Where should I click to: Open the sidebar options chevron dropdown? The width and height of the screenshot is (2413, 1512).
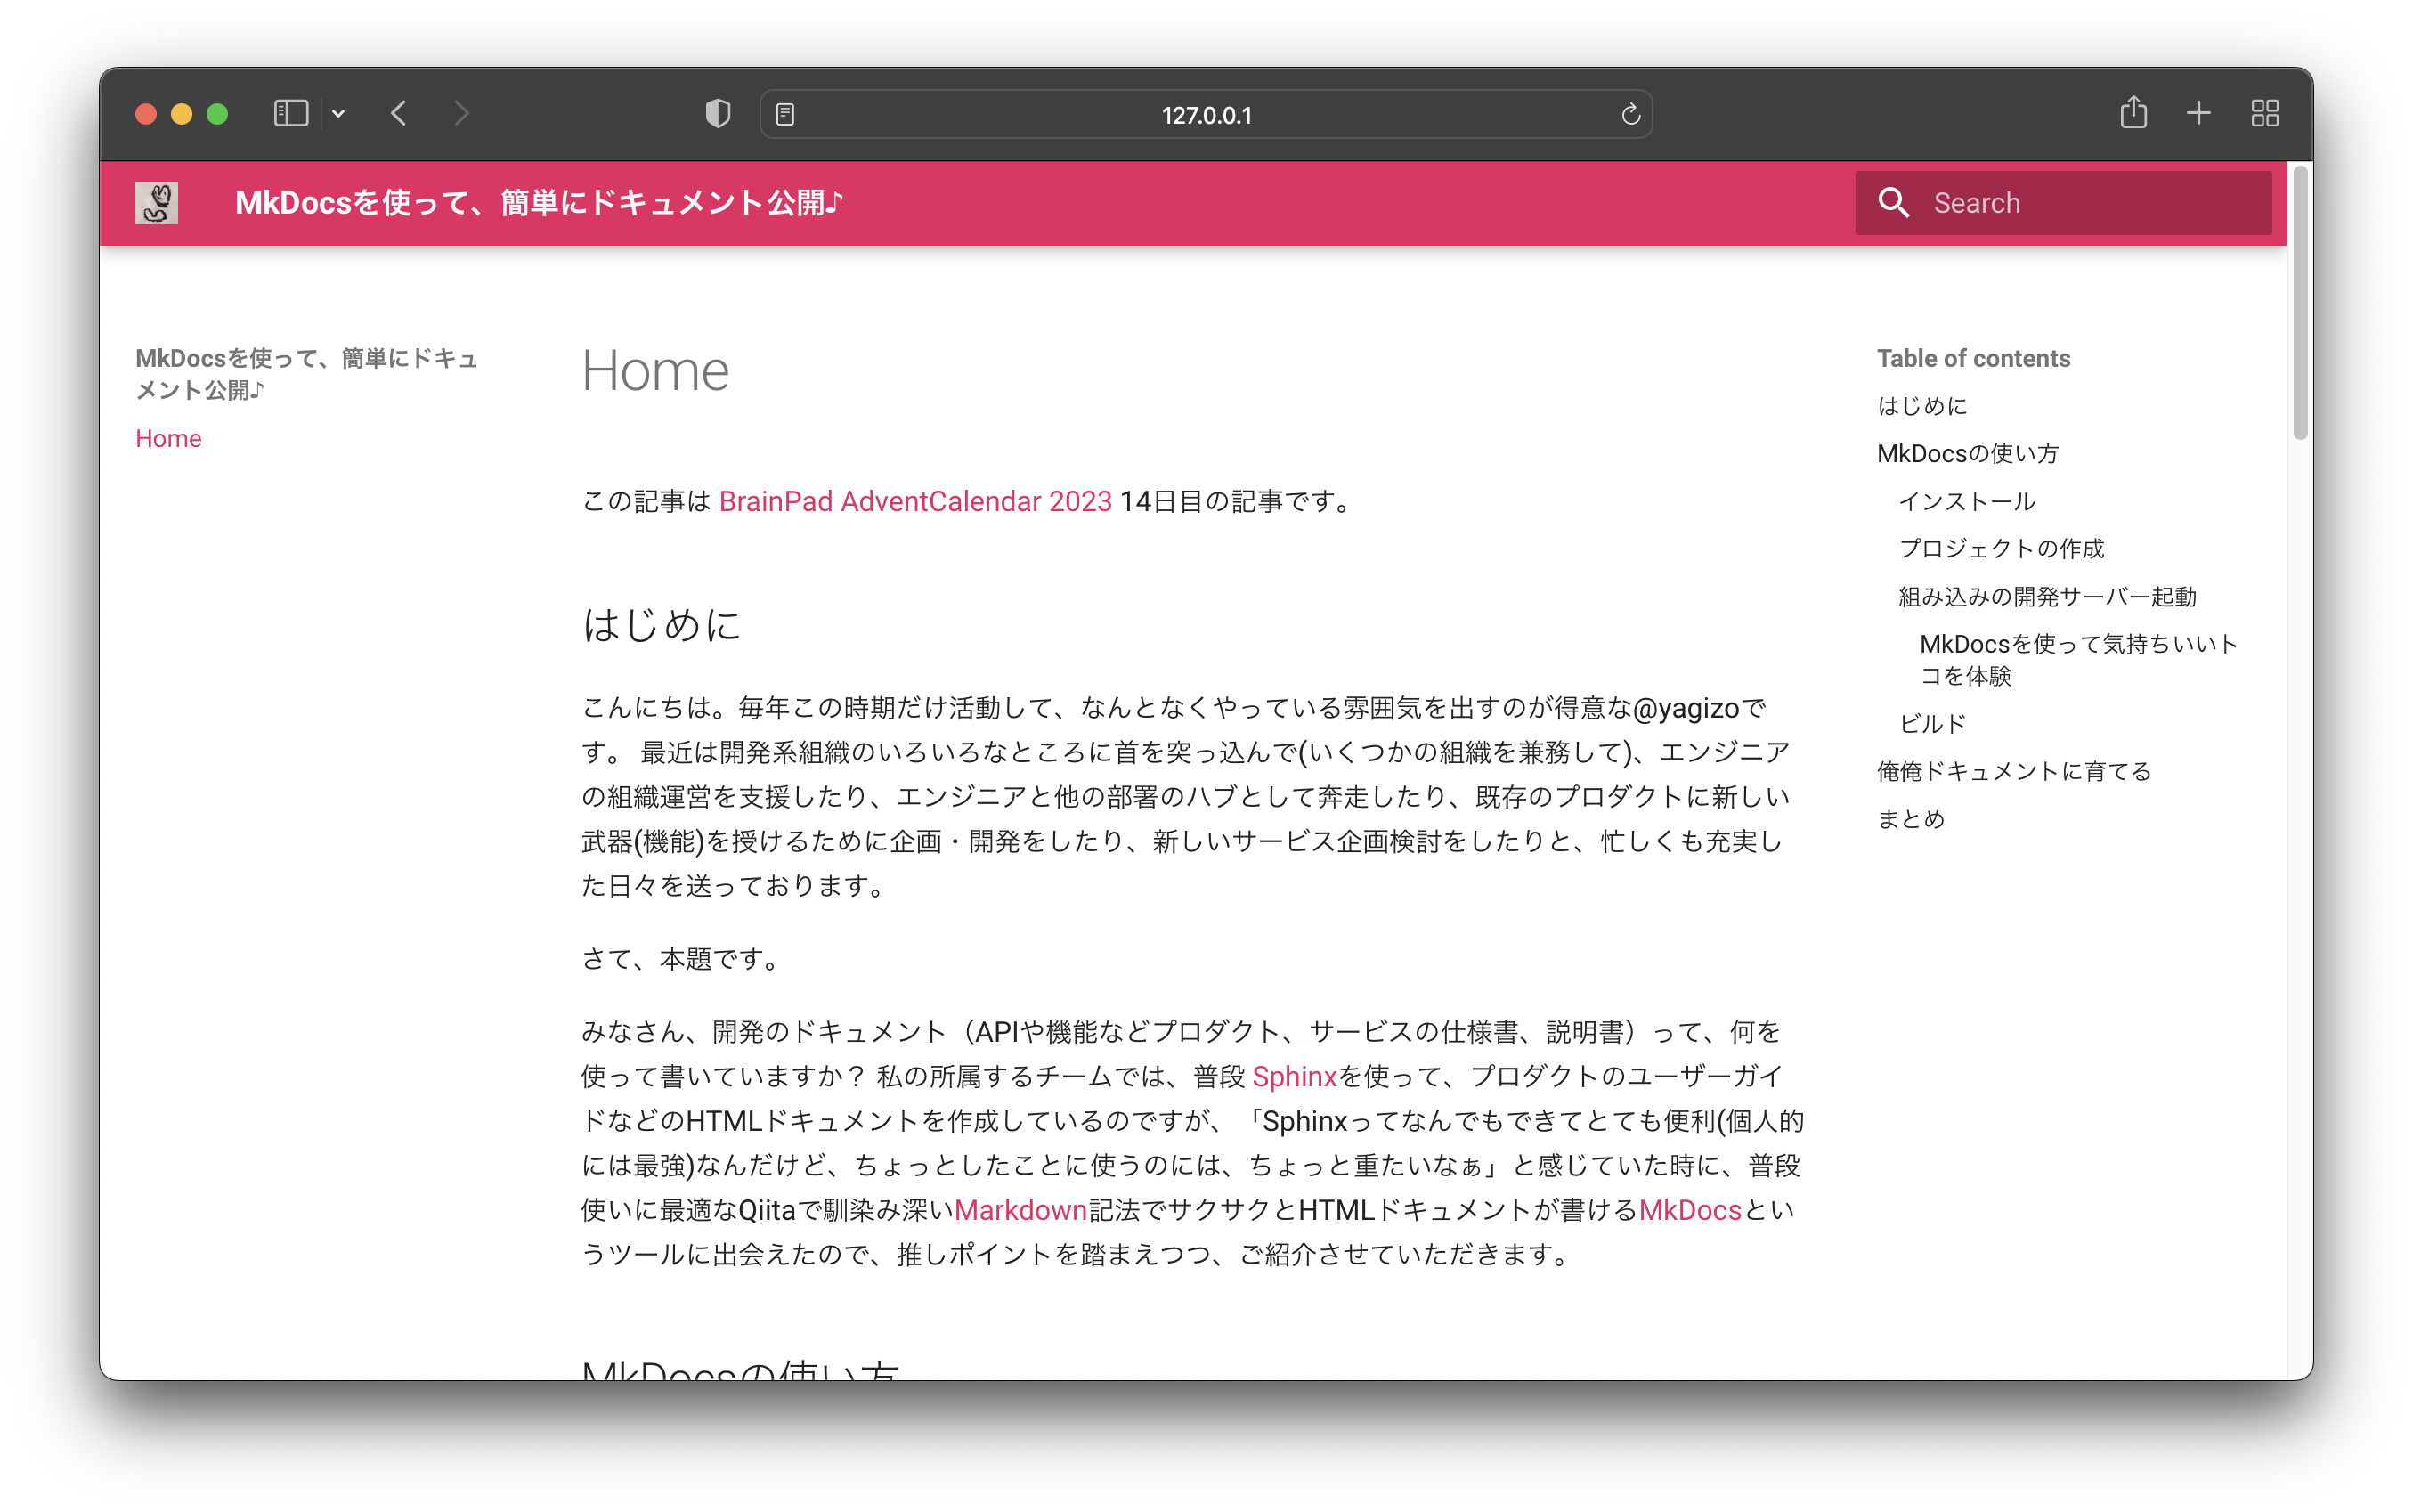[339, 114]
